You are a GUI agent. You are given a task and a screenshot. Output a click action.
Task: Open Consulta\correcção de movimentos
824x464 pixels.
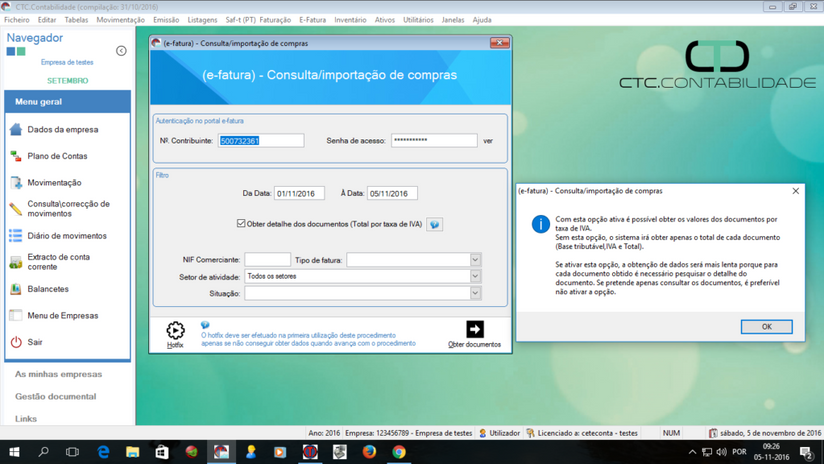click(68, 209)
